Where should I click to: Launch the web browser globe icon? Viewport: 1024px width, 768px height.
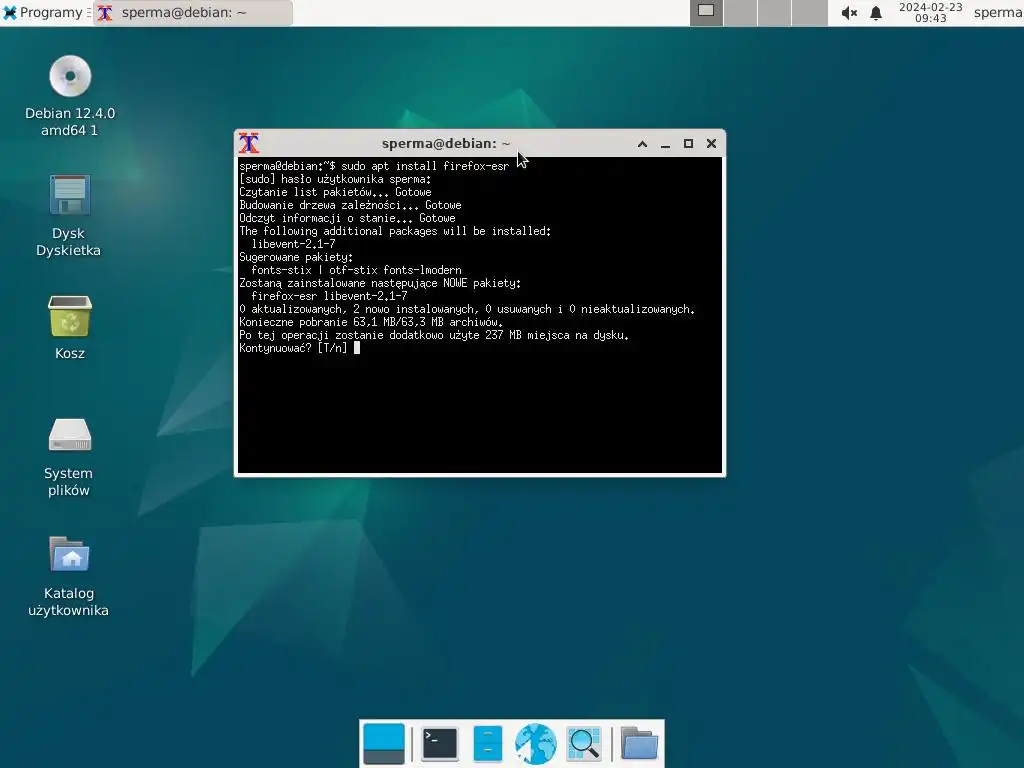pyautogui.click(x=536, y=743)
